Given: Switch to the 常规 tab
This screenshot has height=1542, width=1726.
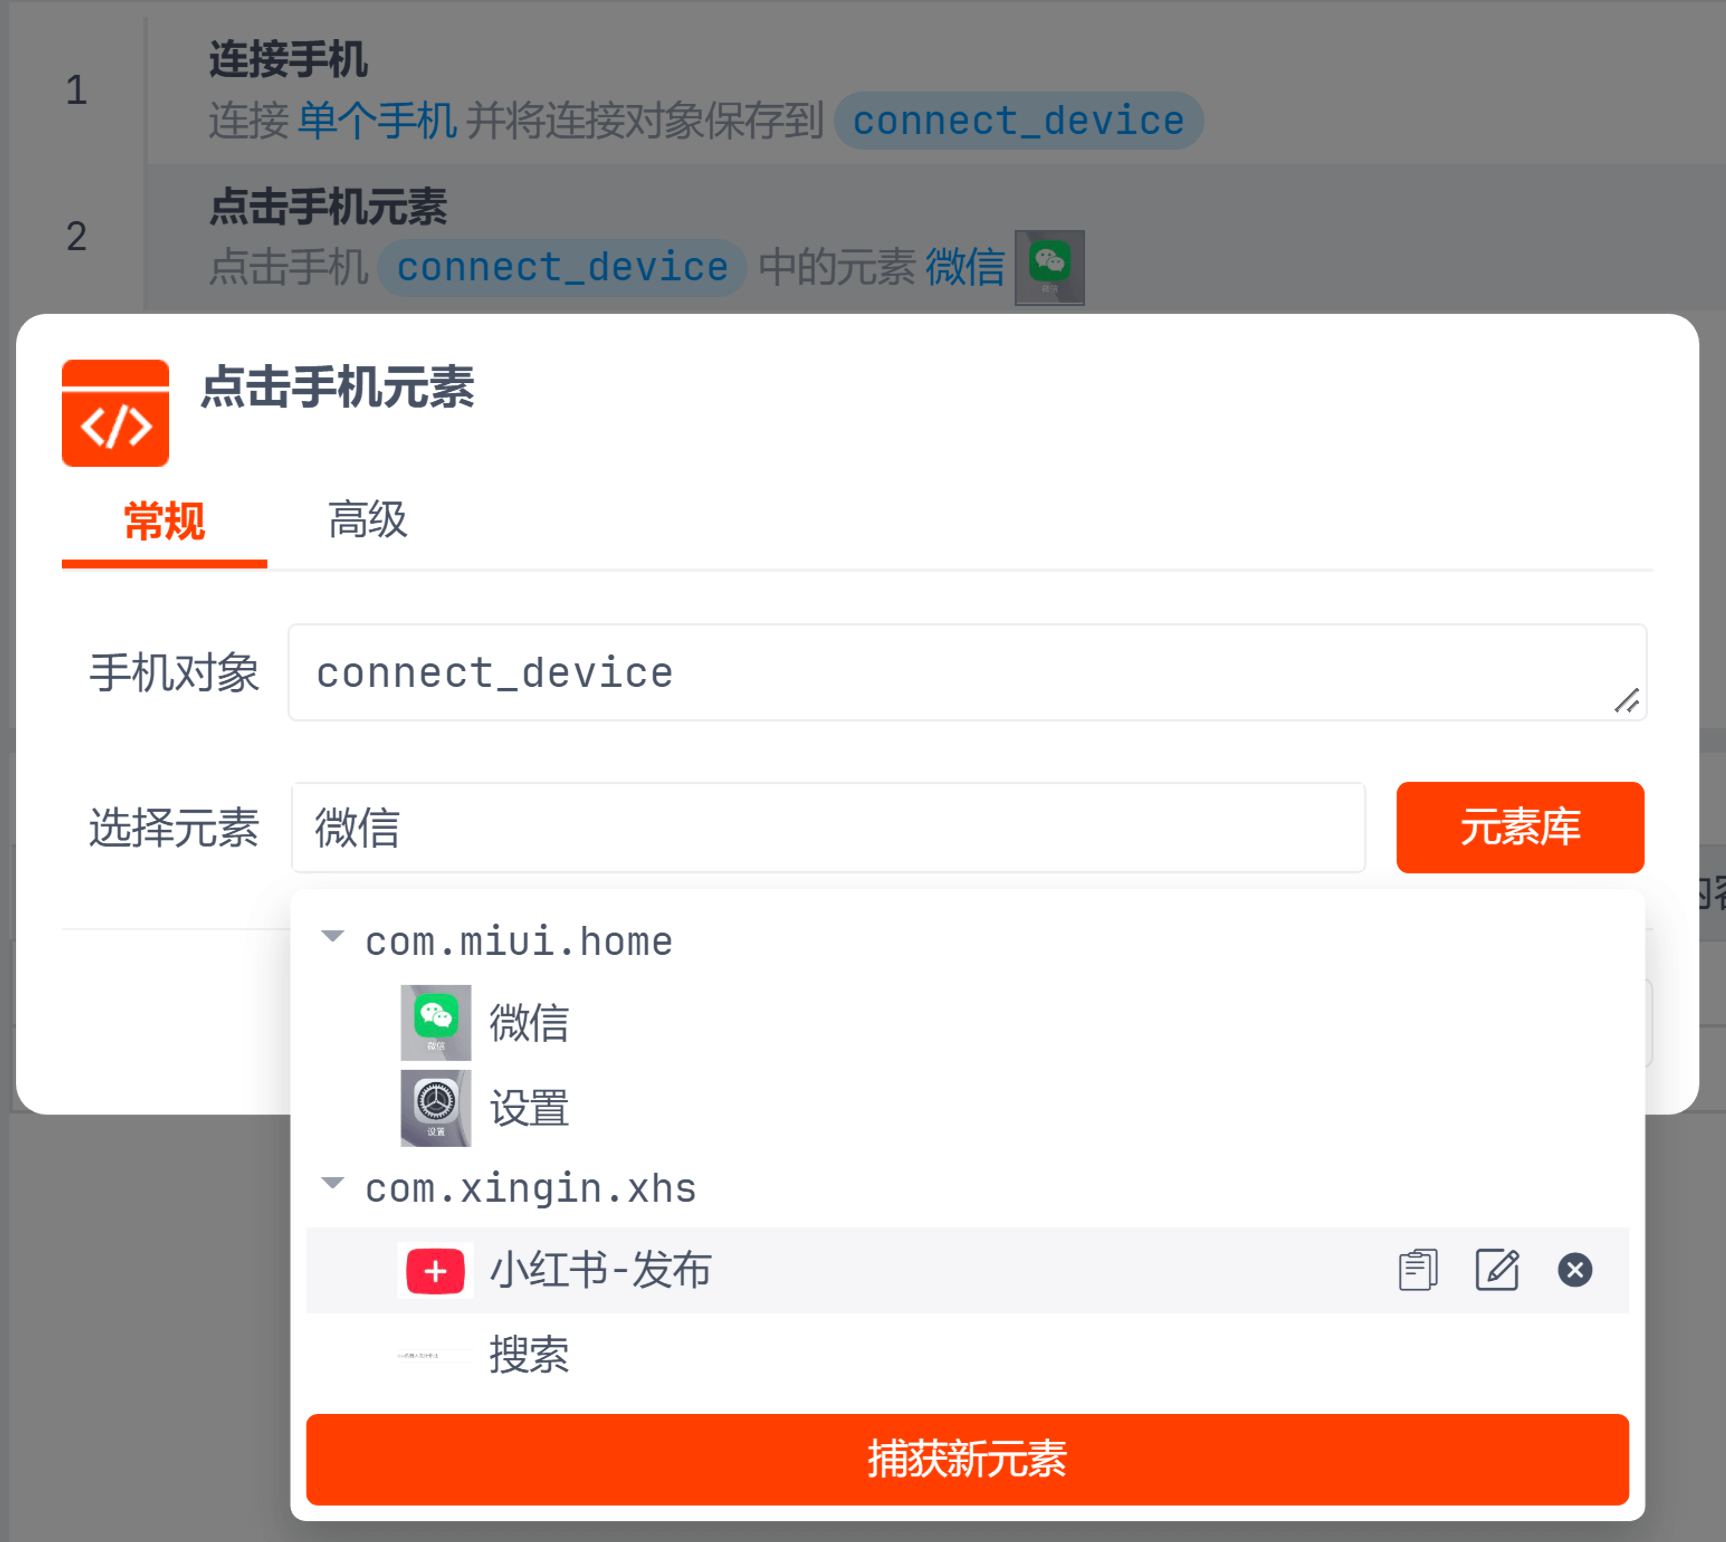Looking at the screenshot, I should click(x=164, y=521).
